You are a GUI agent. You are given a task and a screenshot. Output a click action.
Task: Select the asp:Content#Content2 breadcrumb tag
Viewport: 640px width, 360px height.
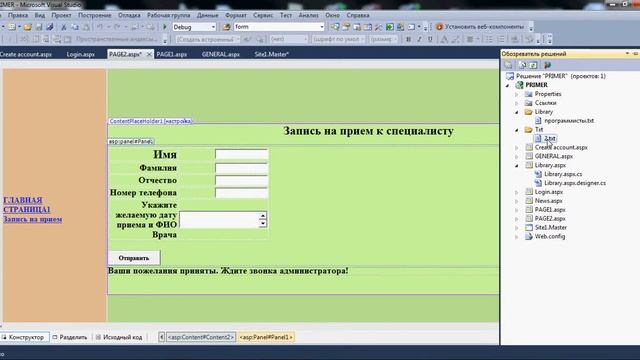[200, 338]
